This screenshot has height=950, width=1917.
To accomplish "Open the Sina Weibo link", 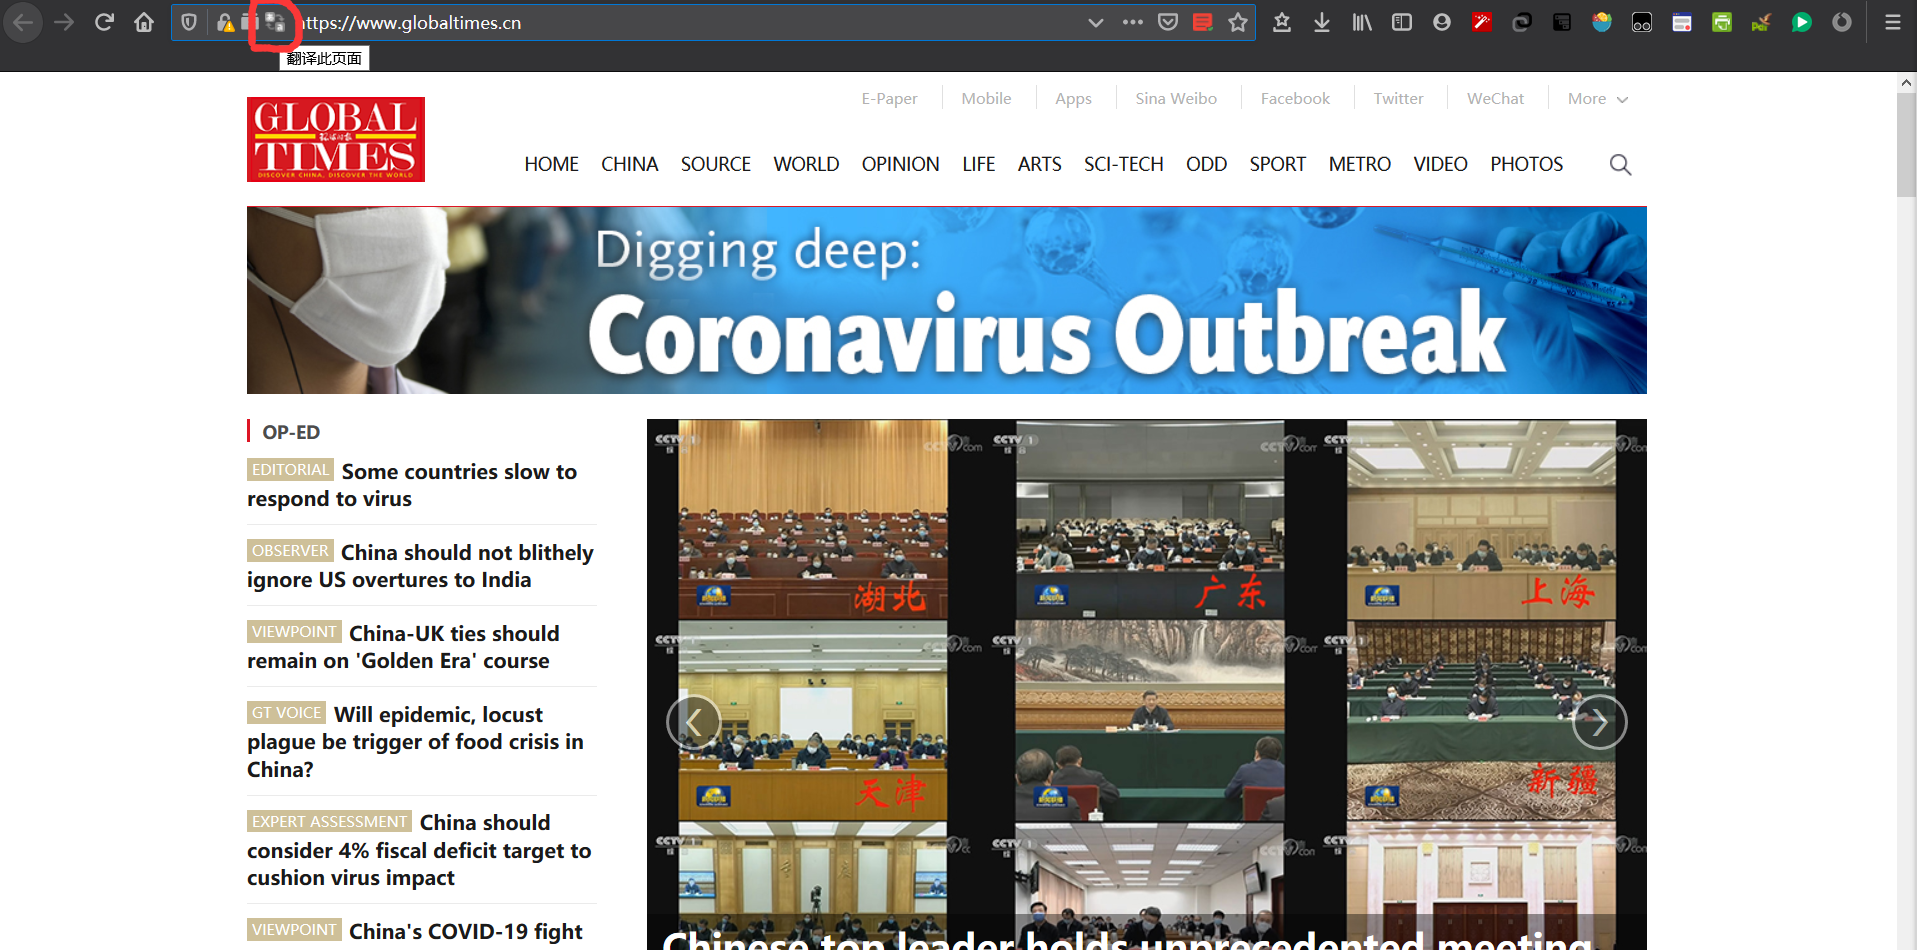I will click(x=1176, y=98).
